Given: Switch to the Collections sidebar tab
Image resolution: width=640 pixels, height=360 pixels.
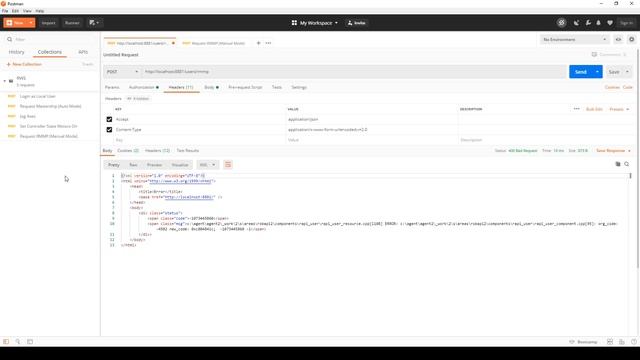Looking at the screenshot, I should click(x=49, y=52).
